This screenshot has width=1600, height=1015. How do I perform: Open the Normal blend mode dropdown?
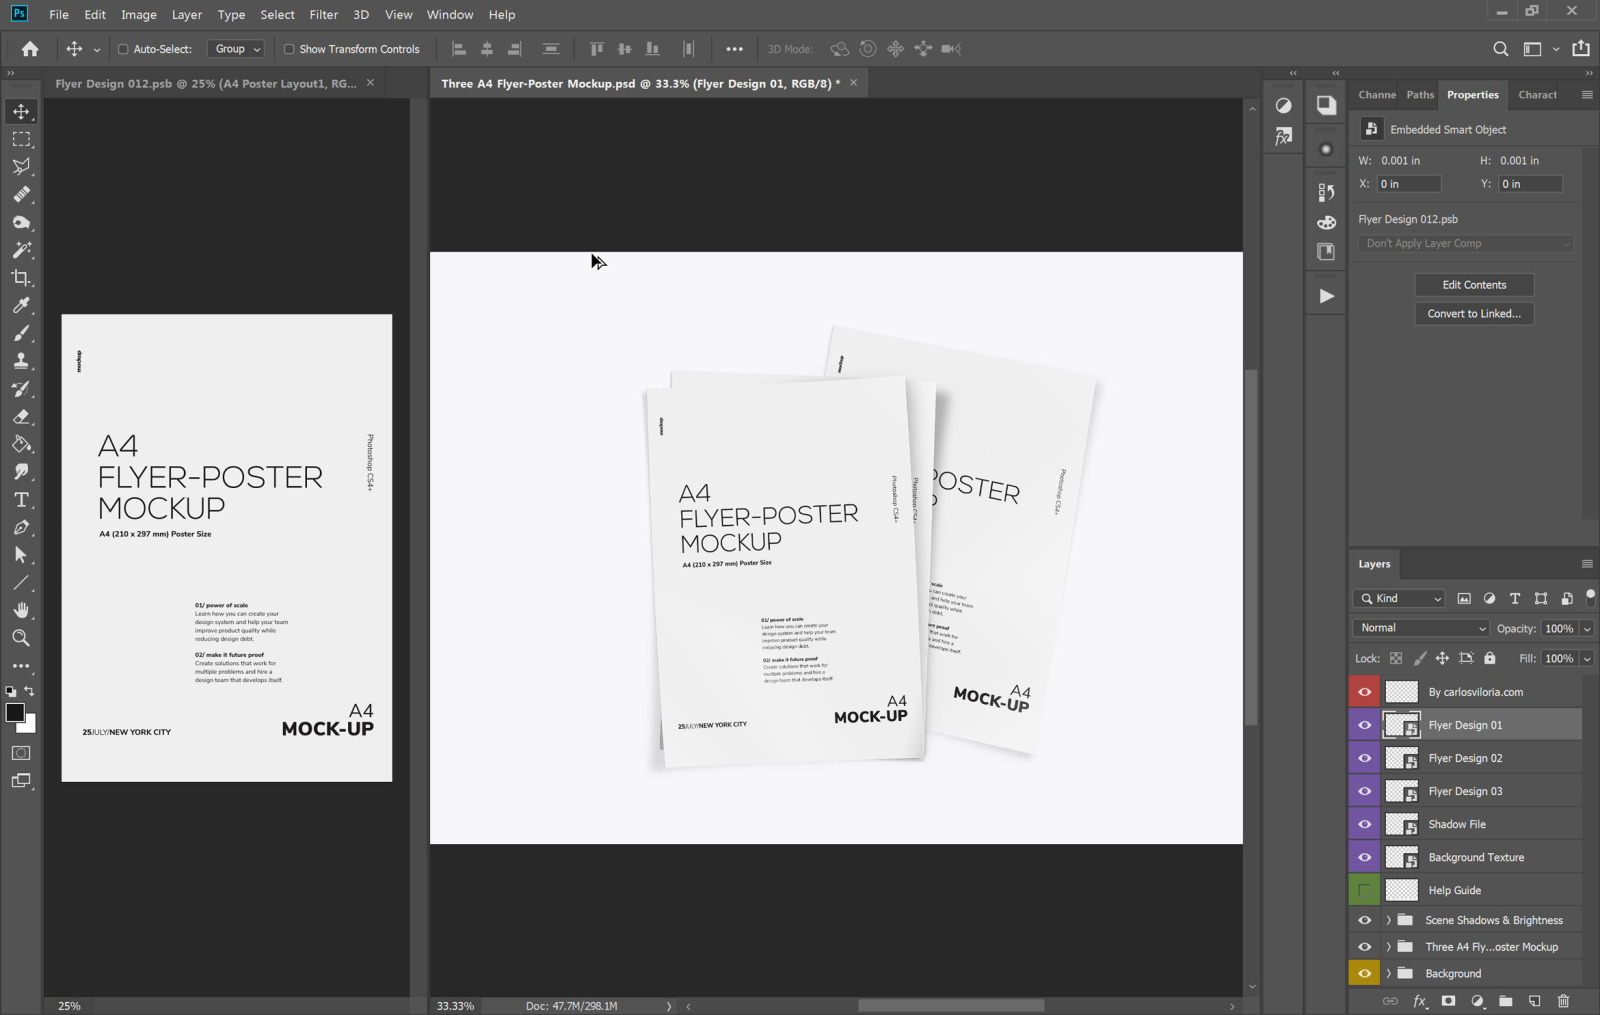[1421, 628]
